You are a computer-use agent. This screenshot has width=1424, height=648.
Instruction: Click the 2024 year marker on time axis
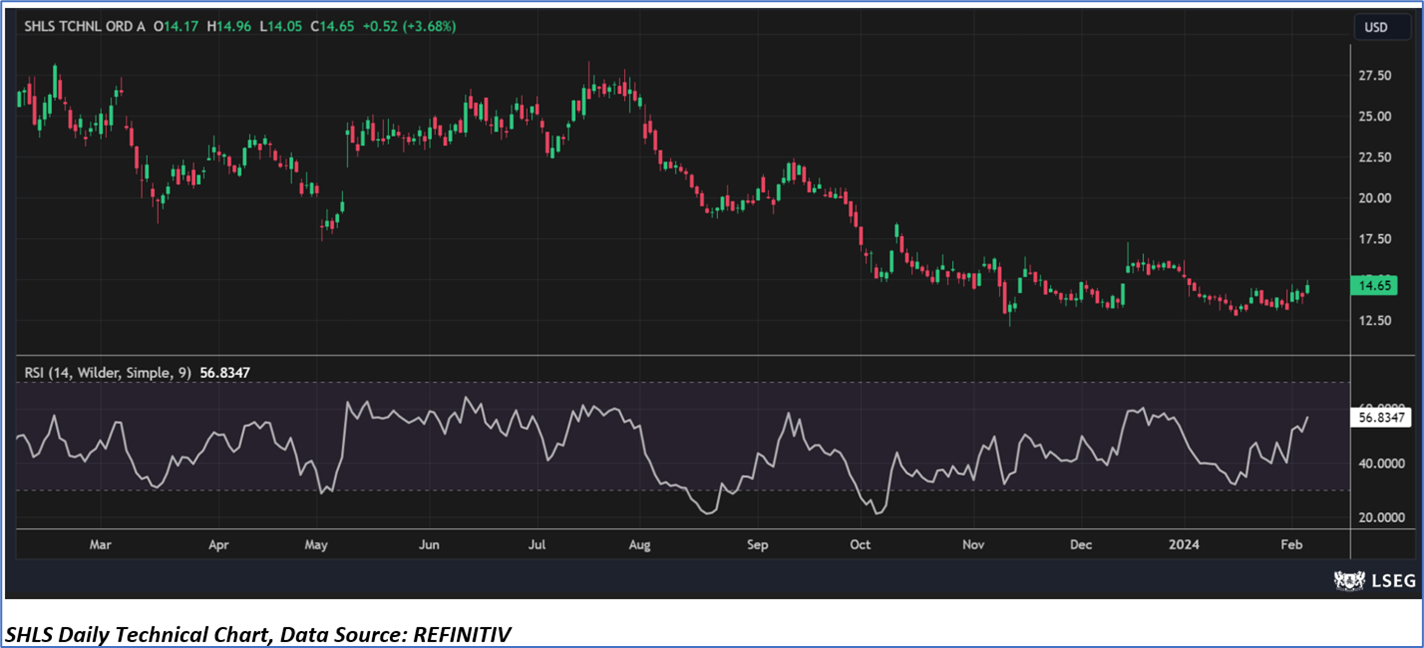pos(1187,546)
